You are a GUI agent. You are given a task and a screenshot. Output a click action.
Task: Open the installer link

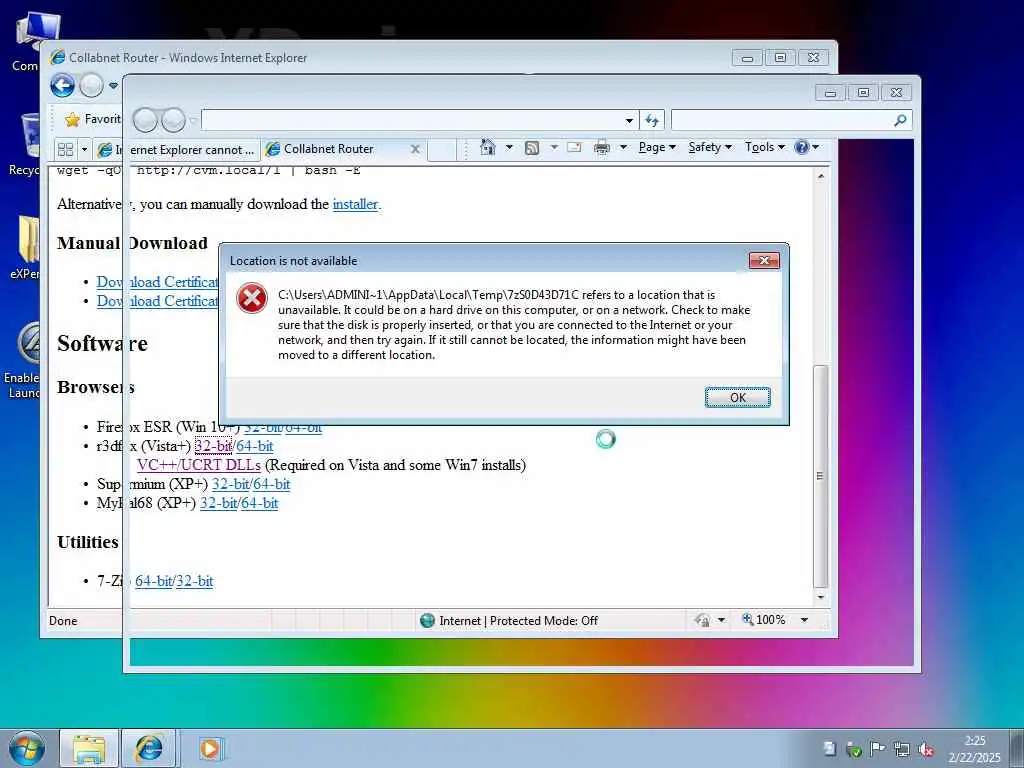point(357,204)
